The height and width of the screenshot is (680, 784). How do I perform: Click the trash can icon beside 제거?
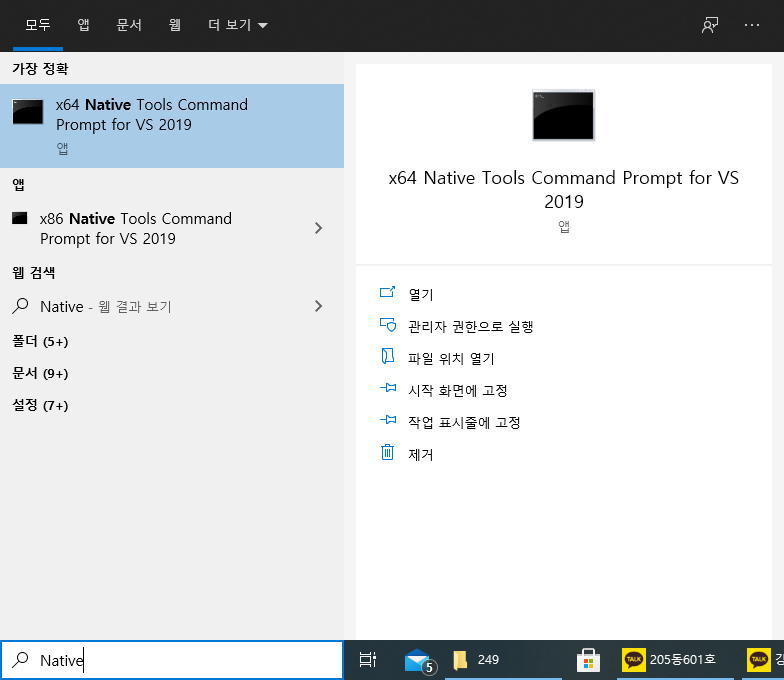coord(388,452)
